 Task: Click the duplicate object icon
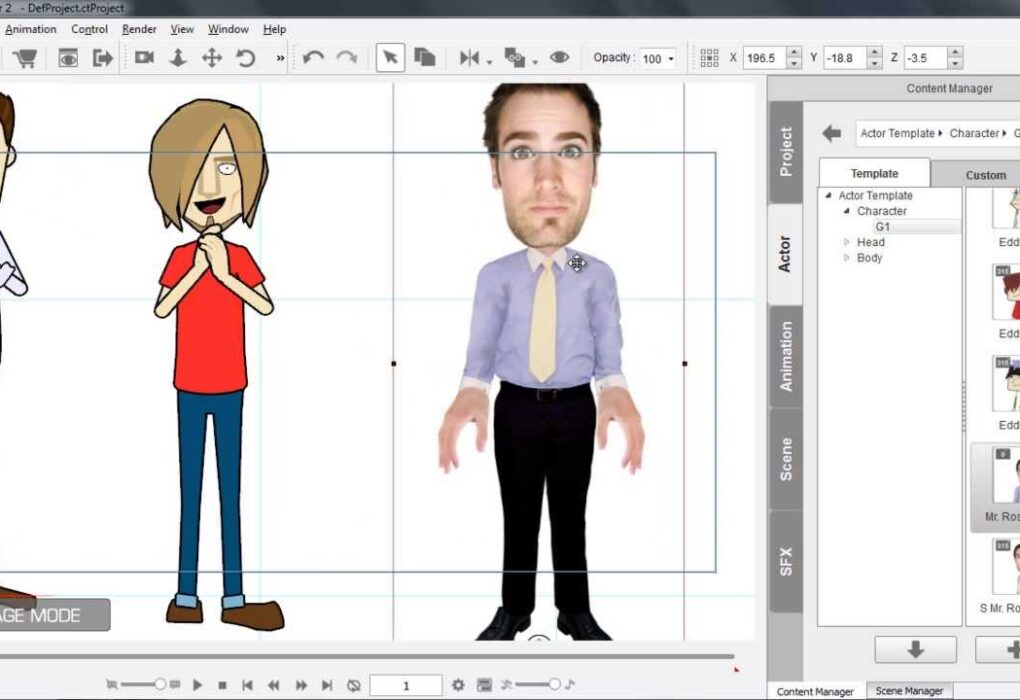click(x=424, y=58)
